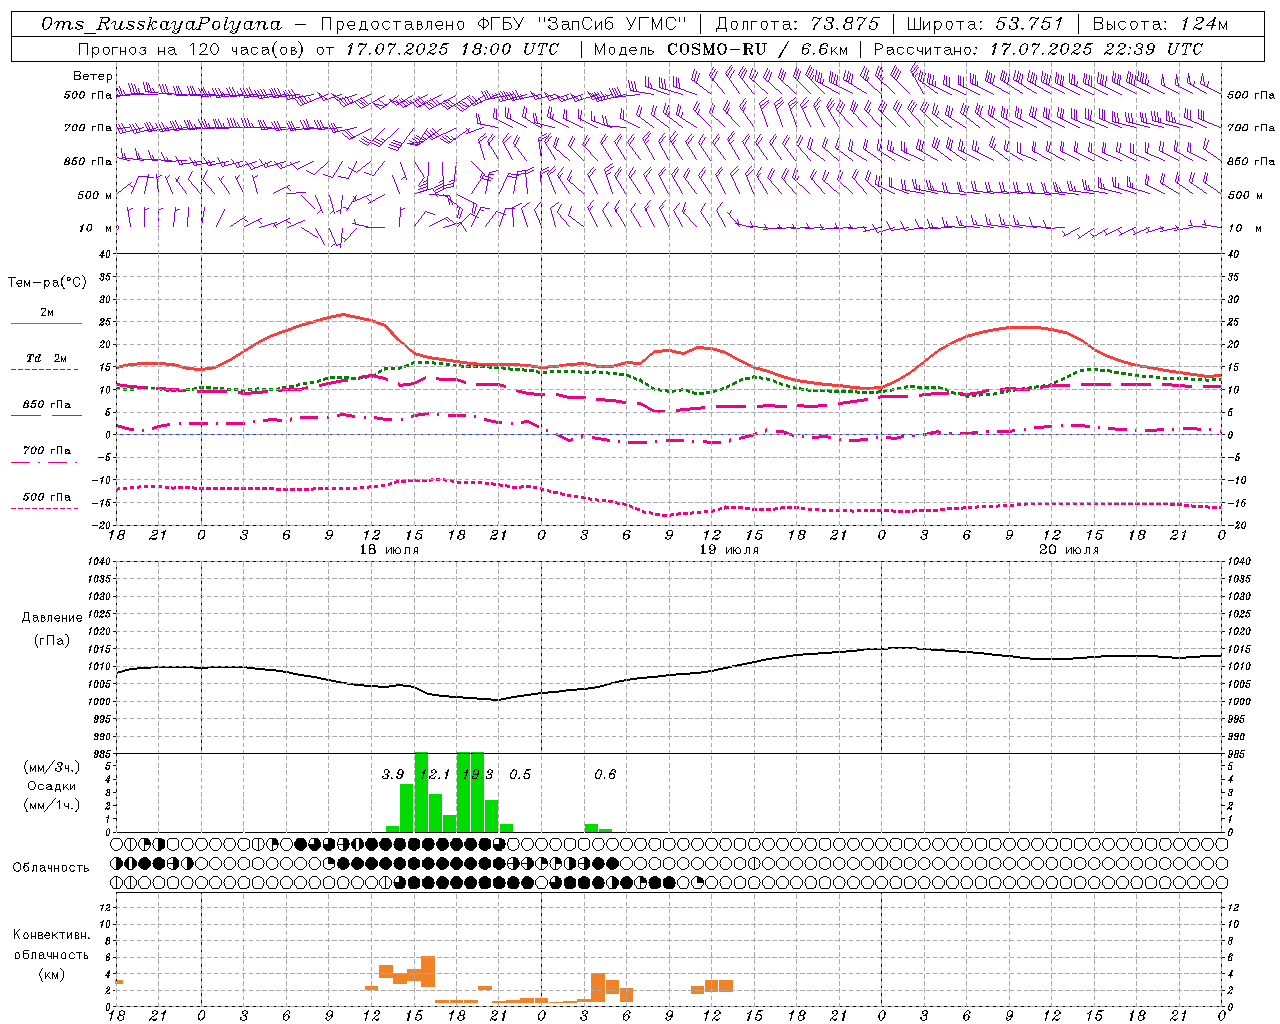Click the "Широта: 53.751" latitude value

click(986, 24)
